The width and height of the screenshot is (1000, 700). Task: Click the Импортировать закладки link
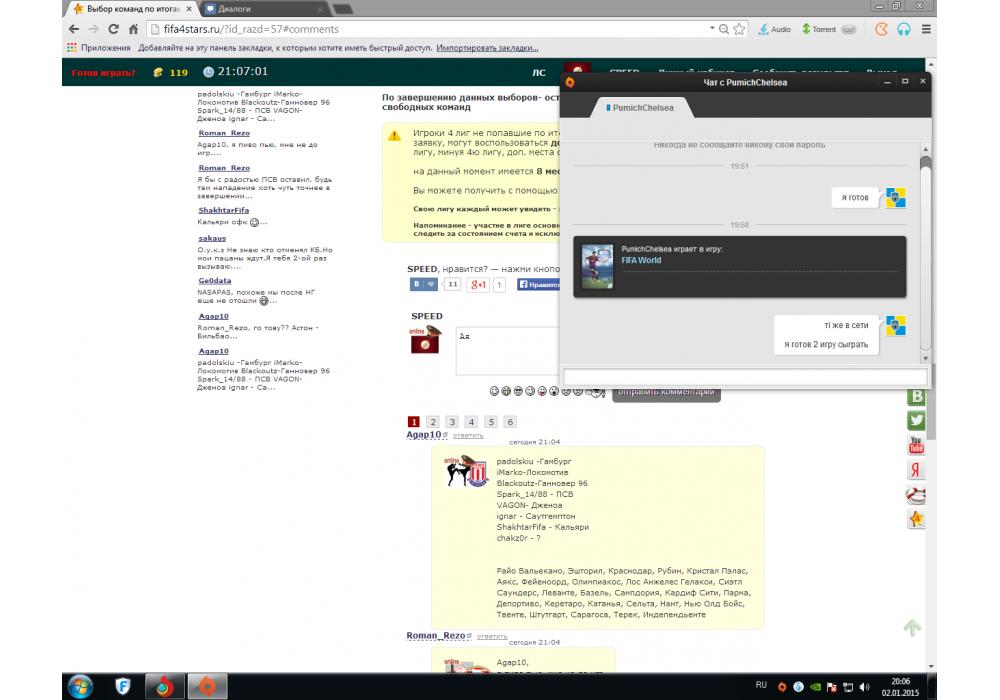point(487,47)
